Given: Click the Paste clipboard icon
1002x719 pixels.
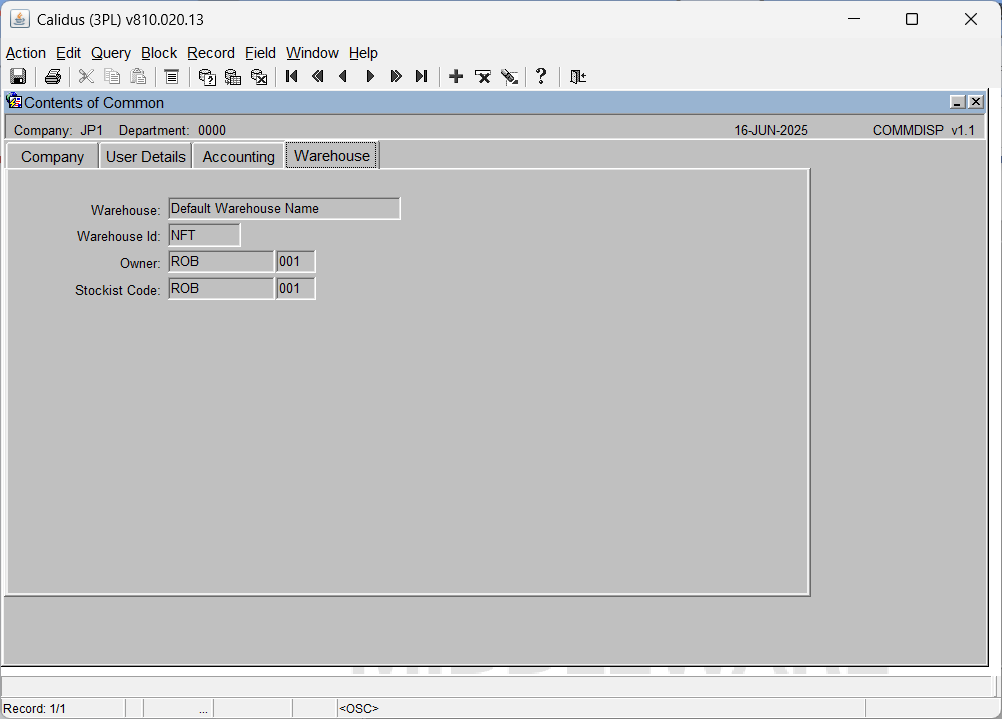Looking at the screenshot, I should [138, 77].
